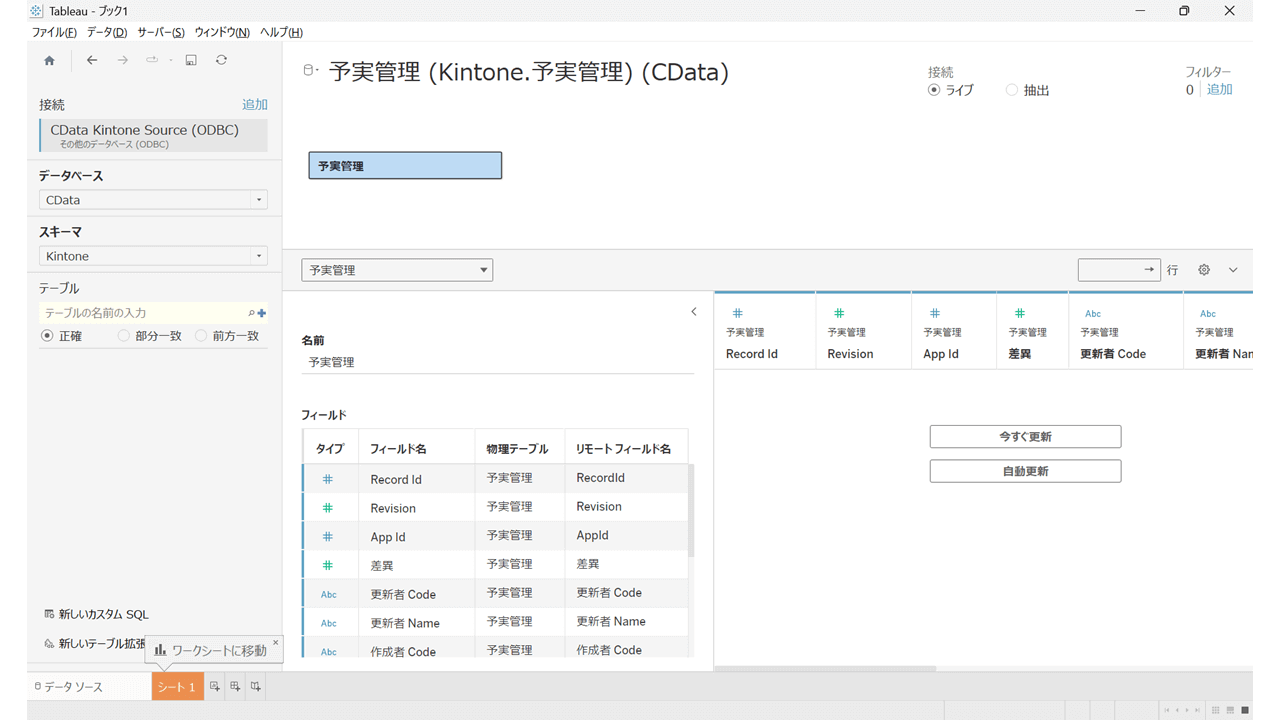Viewport: 1280px width, 720px height.
Task: Click the New Worksheet icon
Action: (214, 686)
